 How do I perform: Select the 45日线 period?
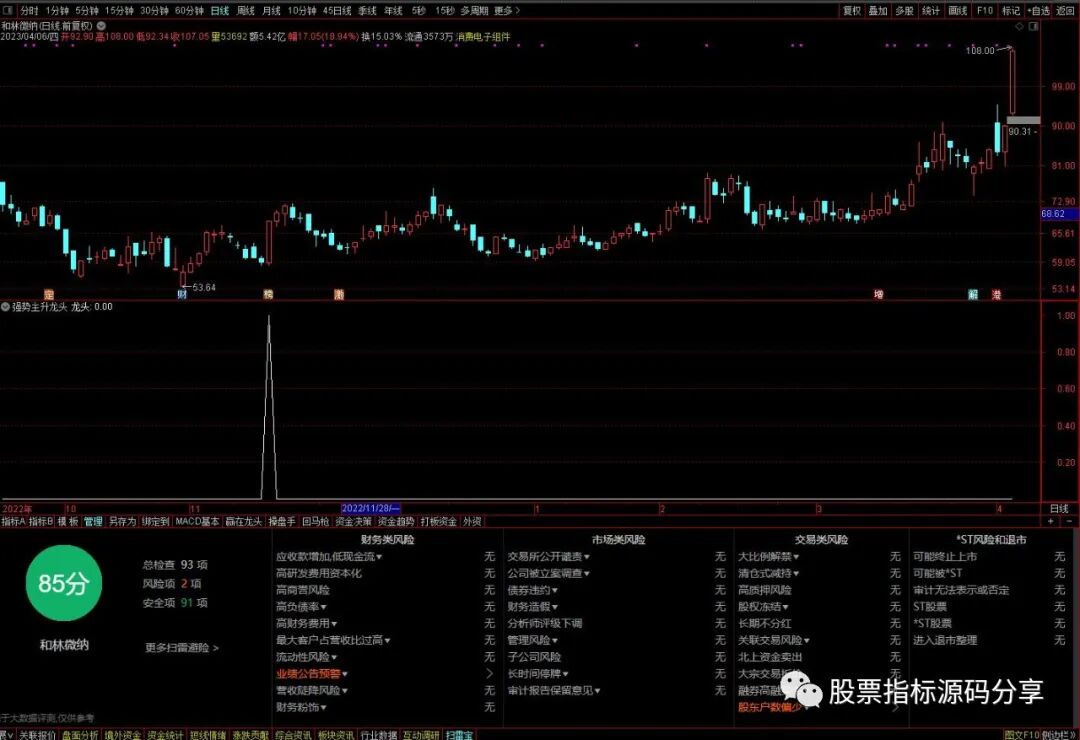click(x=338, y=10)
